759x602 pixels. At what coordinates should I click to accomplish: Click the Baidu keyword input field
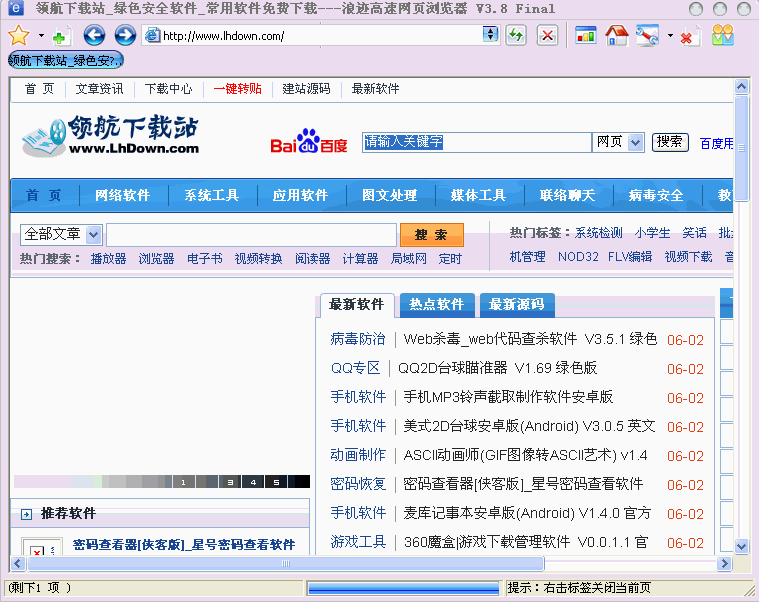click(477, 142)
